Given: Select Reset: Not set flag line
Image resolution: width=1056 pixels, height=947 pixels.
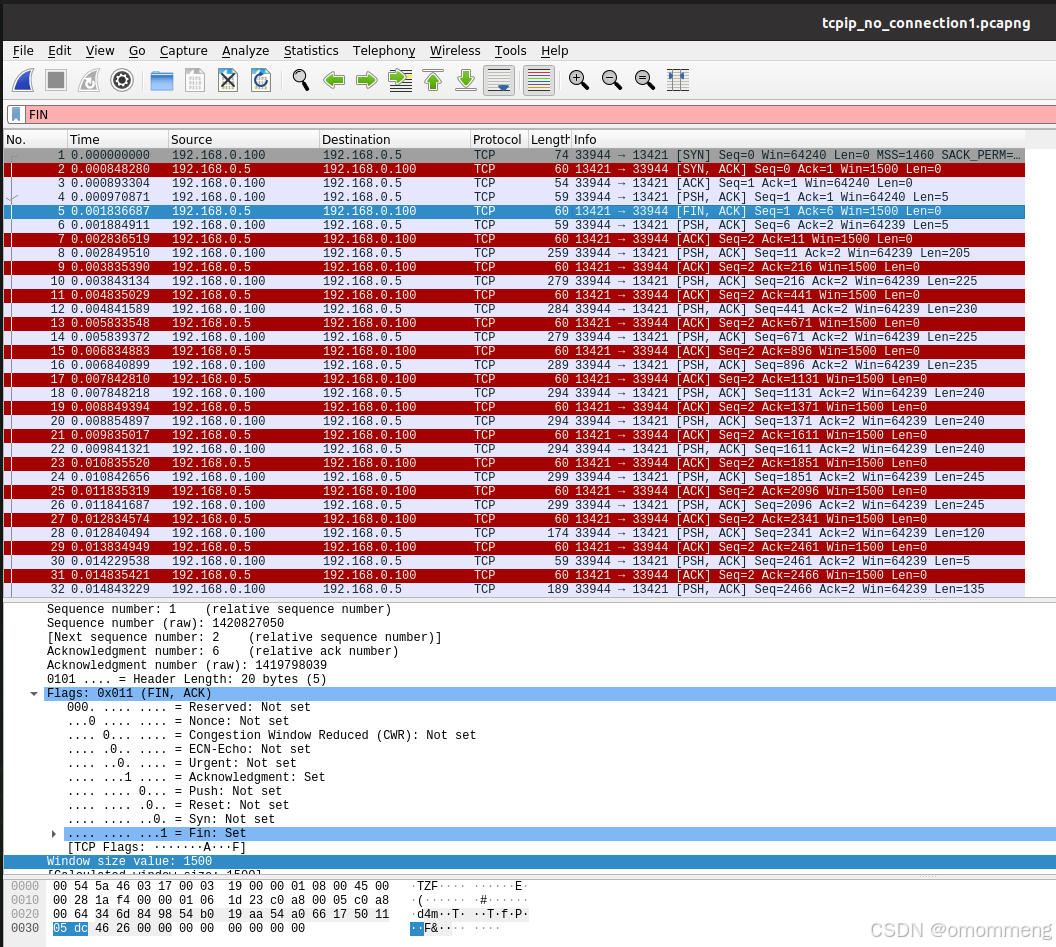Looking at the screenshot, I should click(178, 806).
